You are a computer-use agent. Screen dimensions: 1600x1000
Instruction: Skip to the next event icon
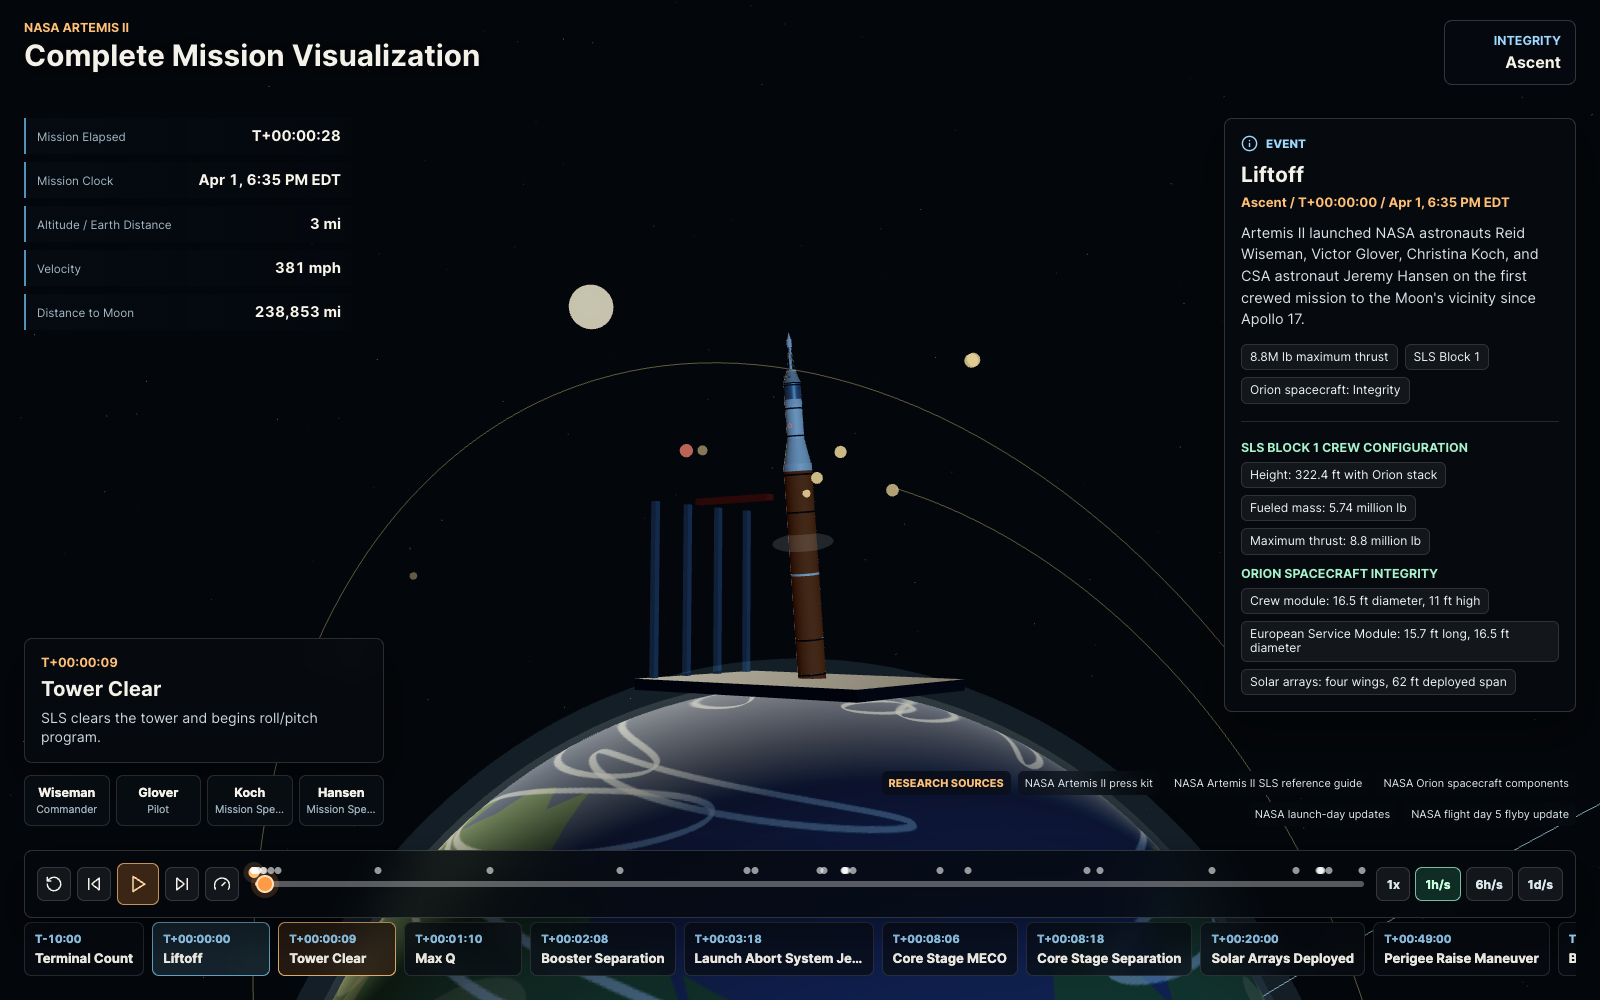(182, 884)
